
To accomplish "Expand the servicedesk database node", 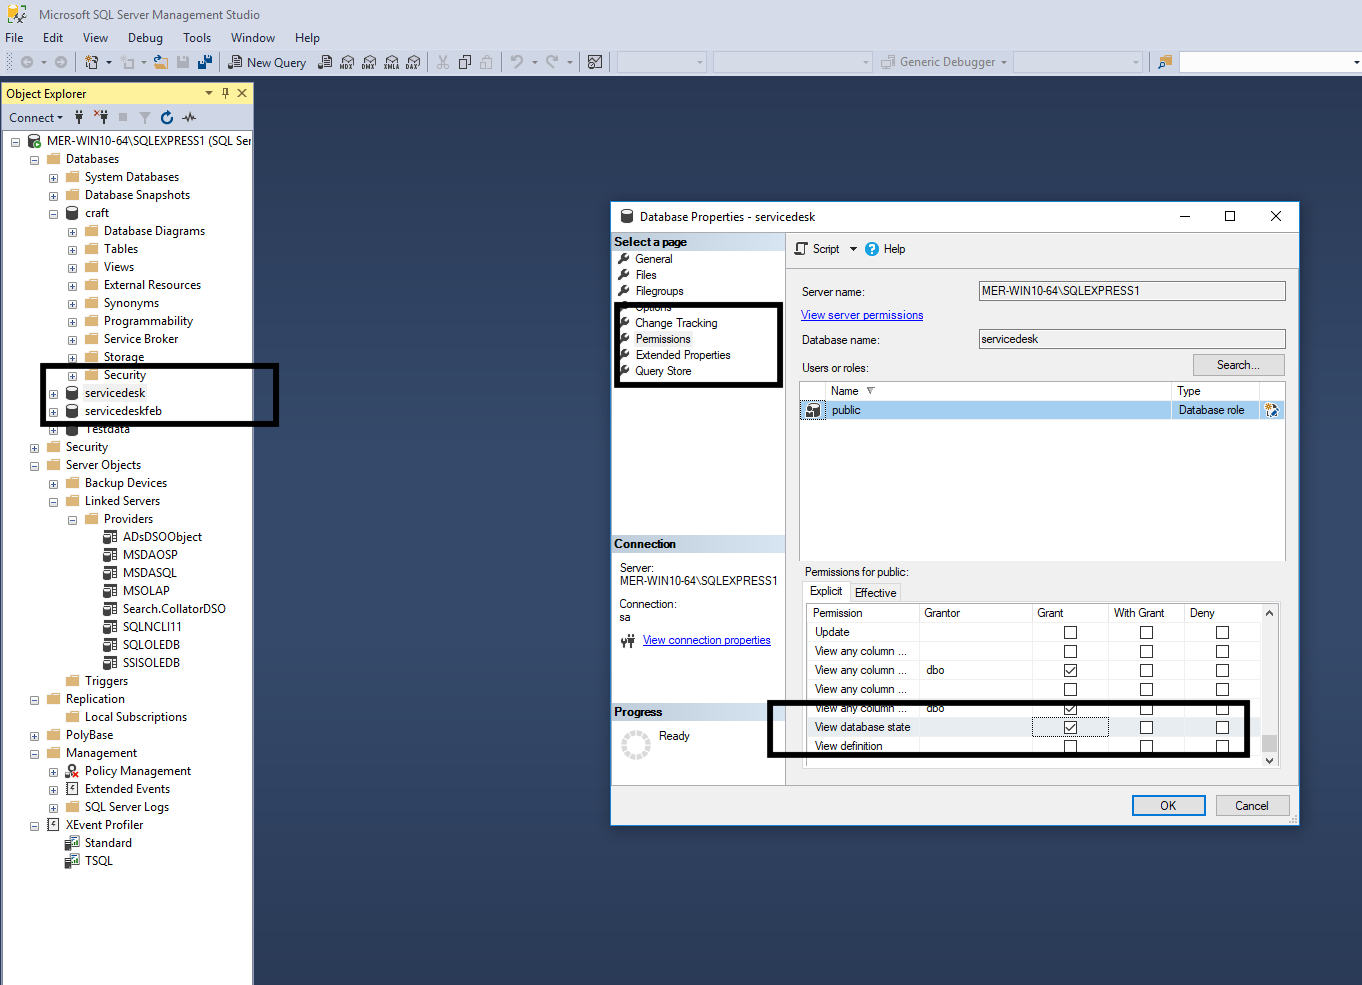I will point(54,394).
